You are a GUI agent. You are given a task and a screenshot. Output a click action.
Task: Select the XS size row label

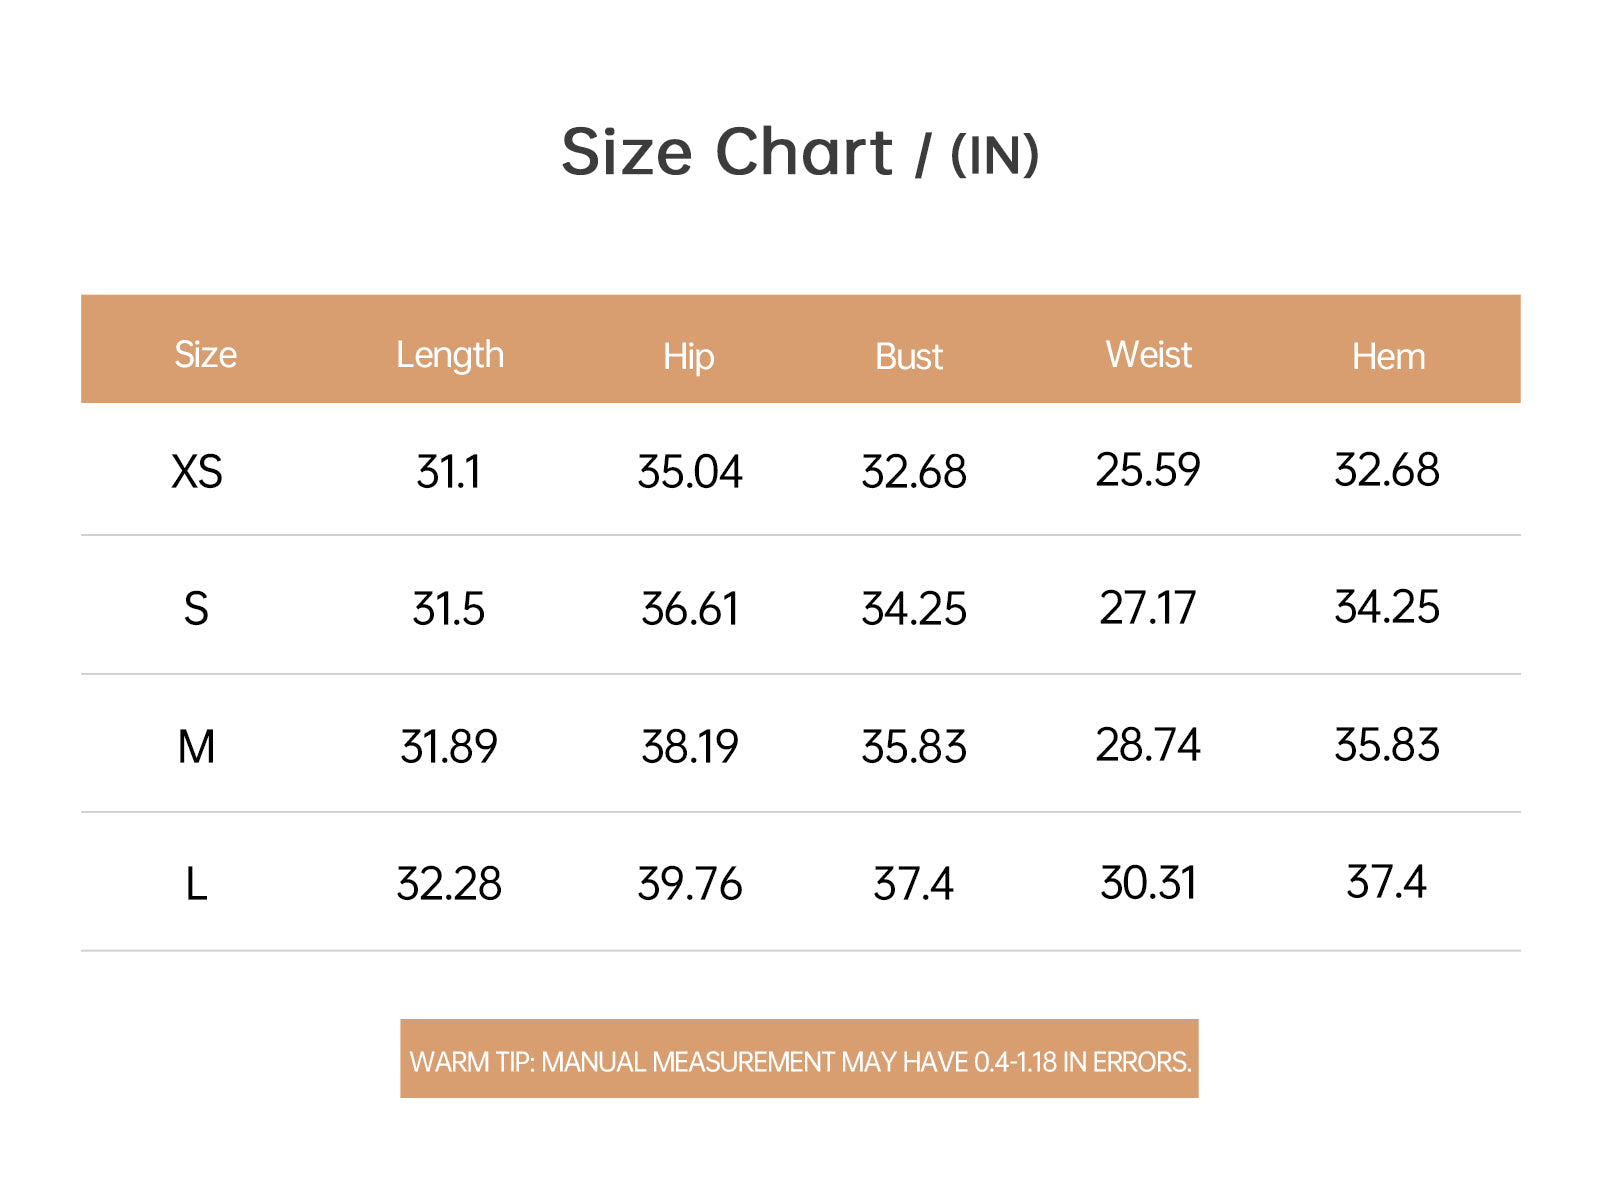tap(197, 472)
